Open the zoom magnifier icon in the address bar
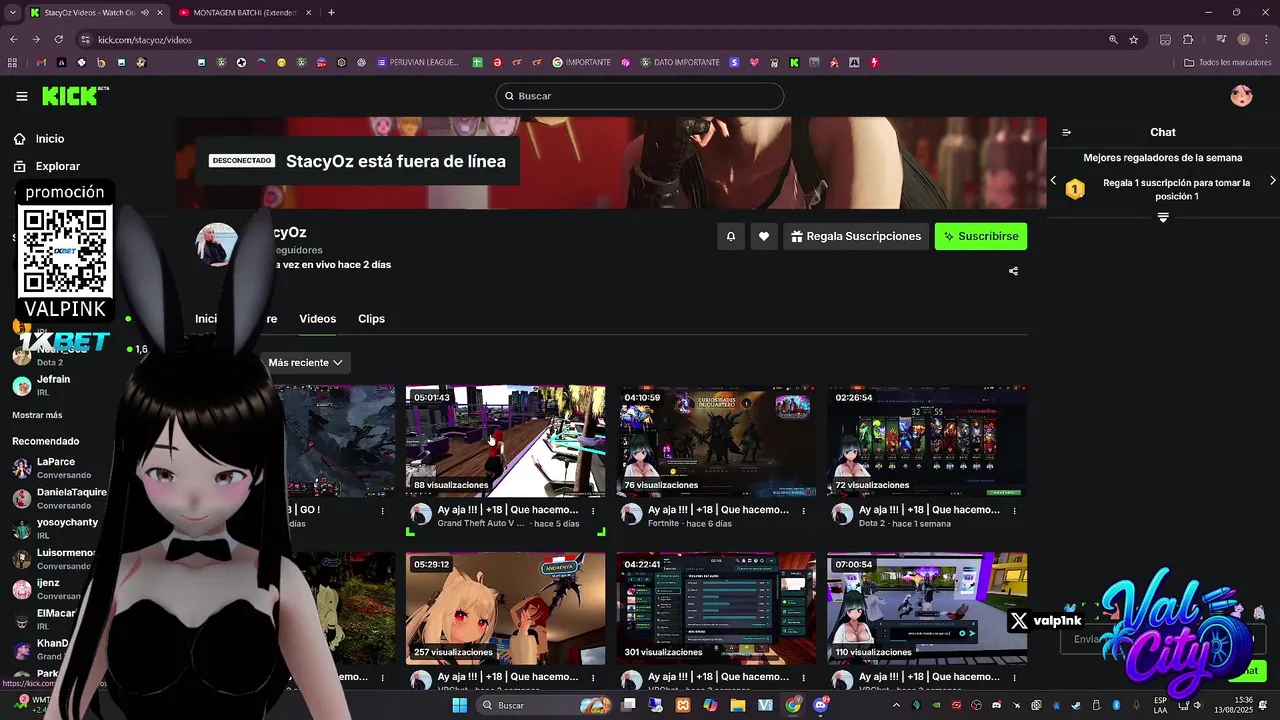This screenshot has width=1280, height=720. 1113,40
